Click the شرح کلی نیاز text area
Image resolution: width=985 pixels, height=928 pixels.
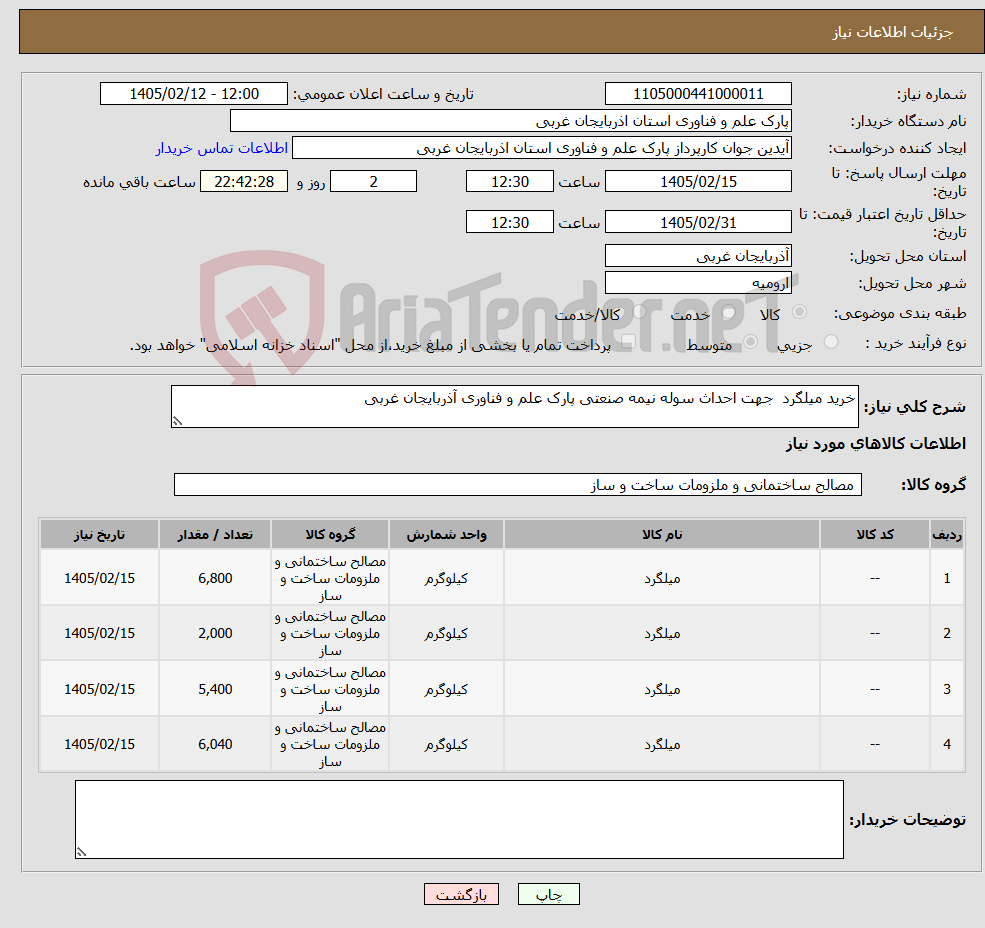point(514,407)
